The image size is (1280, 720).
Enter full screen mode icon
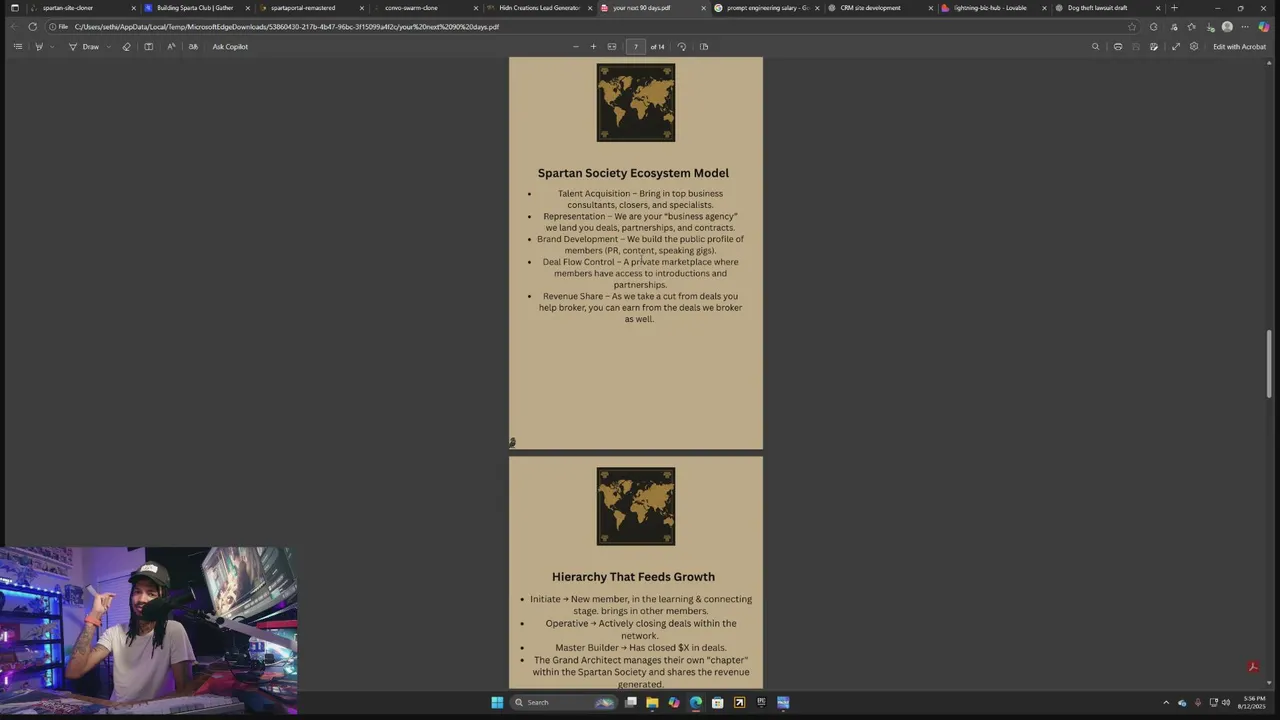[x=1176, y=47]
